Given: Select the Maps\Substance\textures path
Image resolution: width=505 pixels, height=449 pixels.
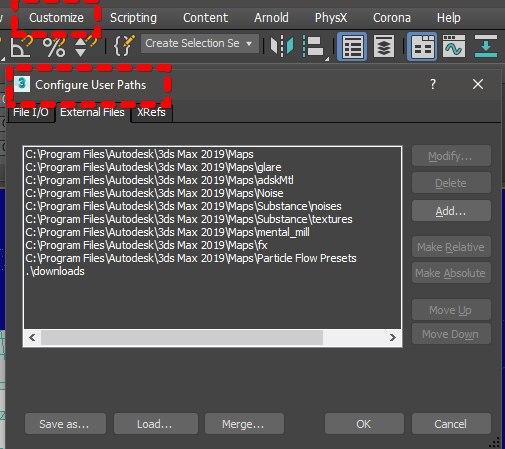Looking at the screenshot, I should point(189,219).
